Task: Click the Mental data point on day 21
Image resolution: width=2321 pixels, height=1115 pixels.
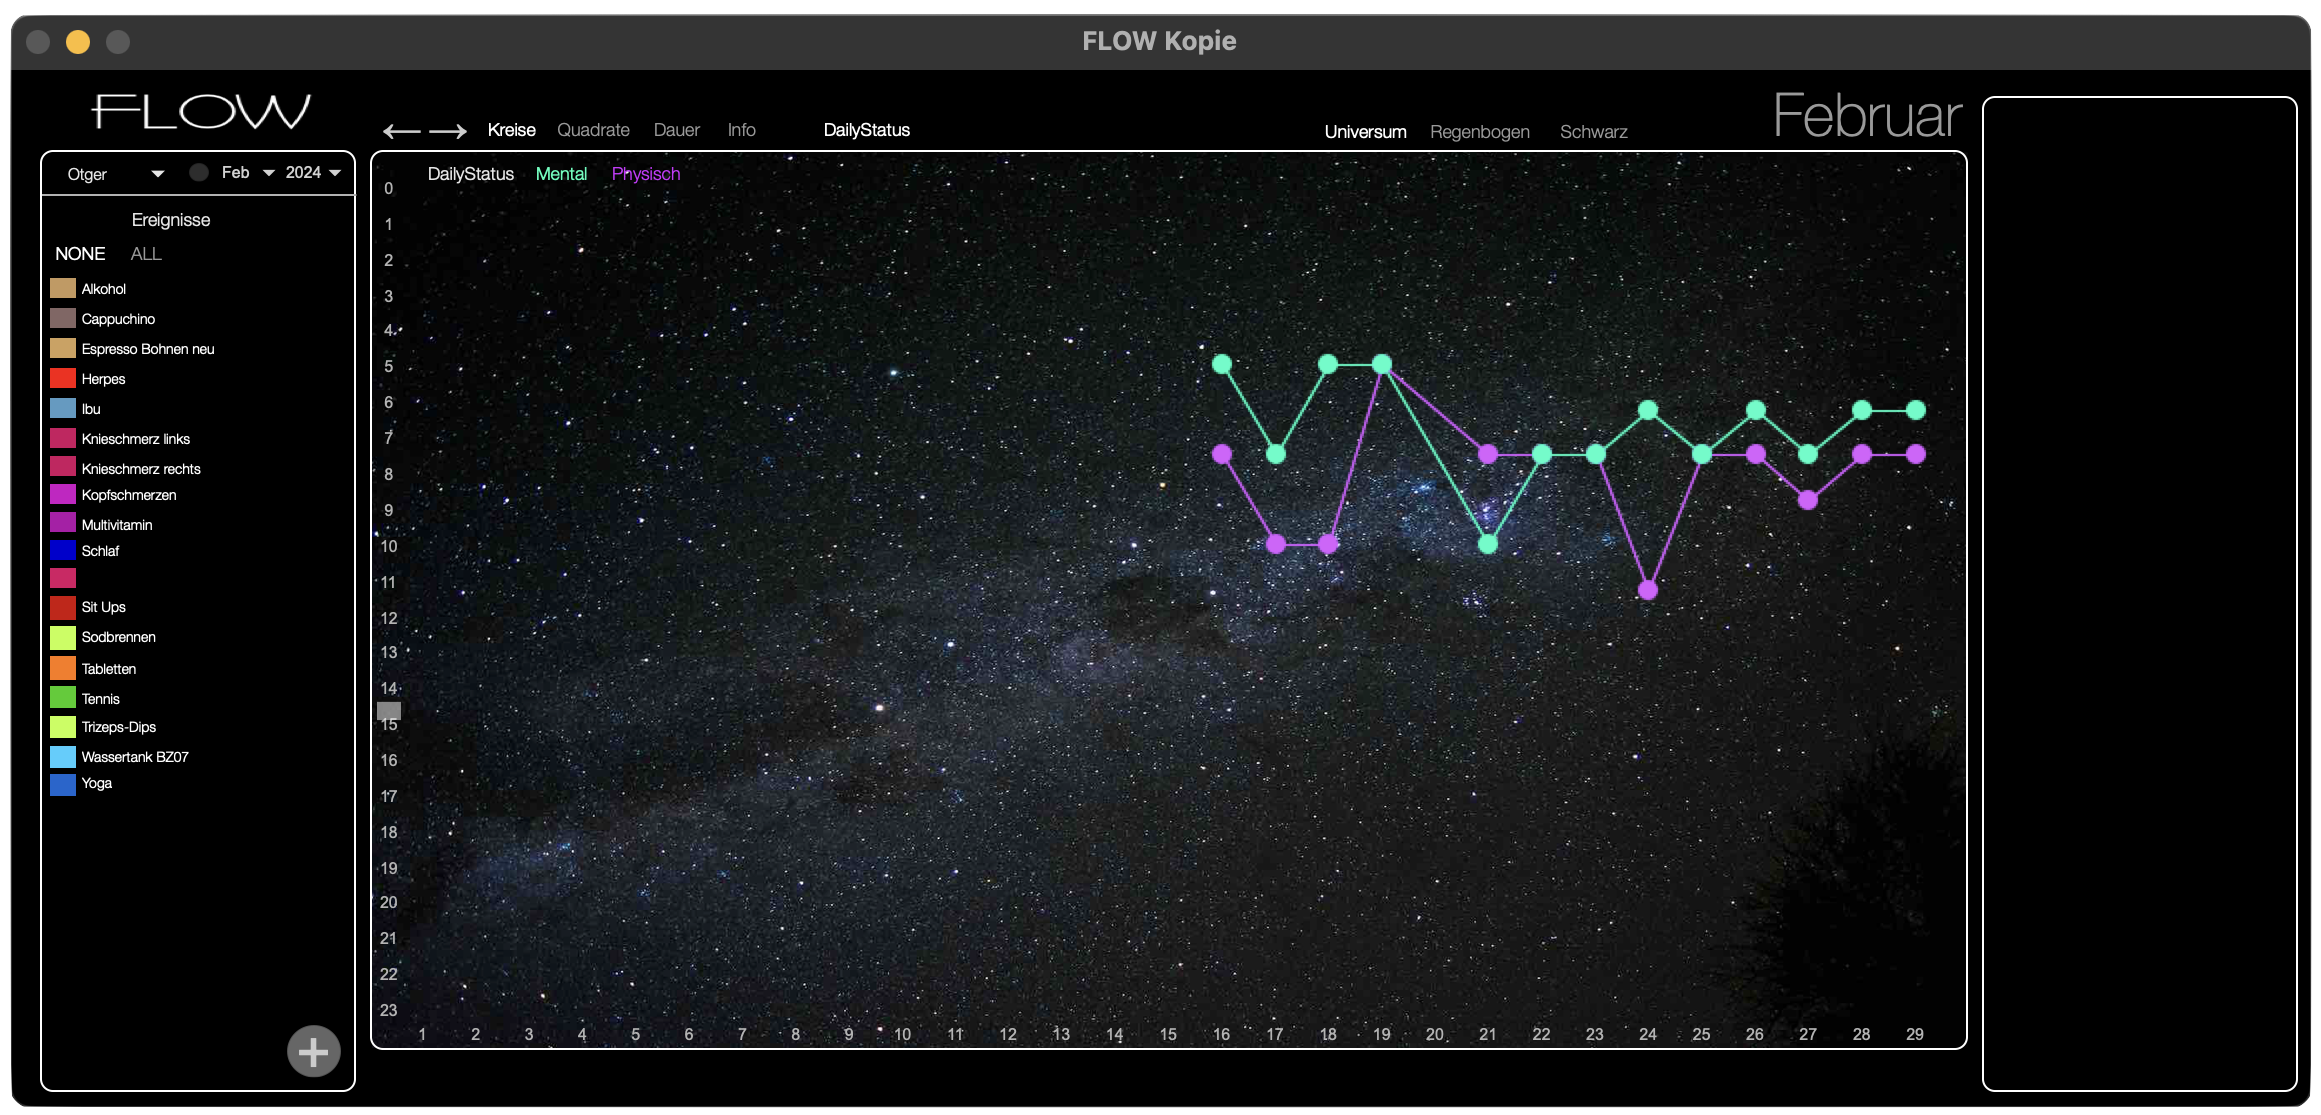Action: point(1488,544)
